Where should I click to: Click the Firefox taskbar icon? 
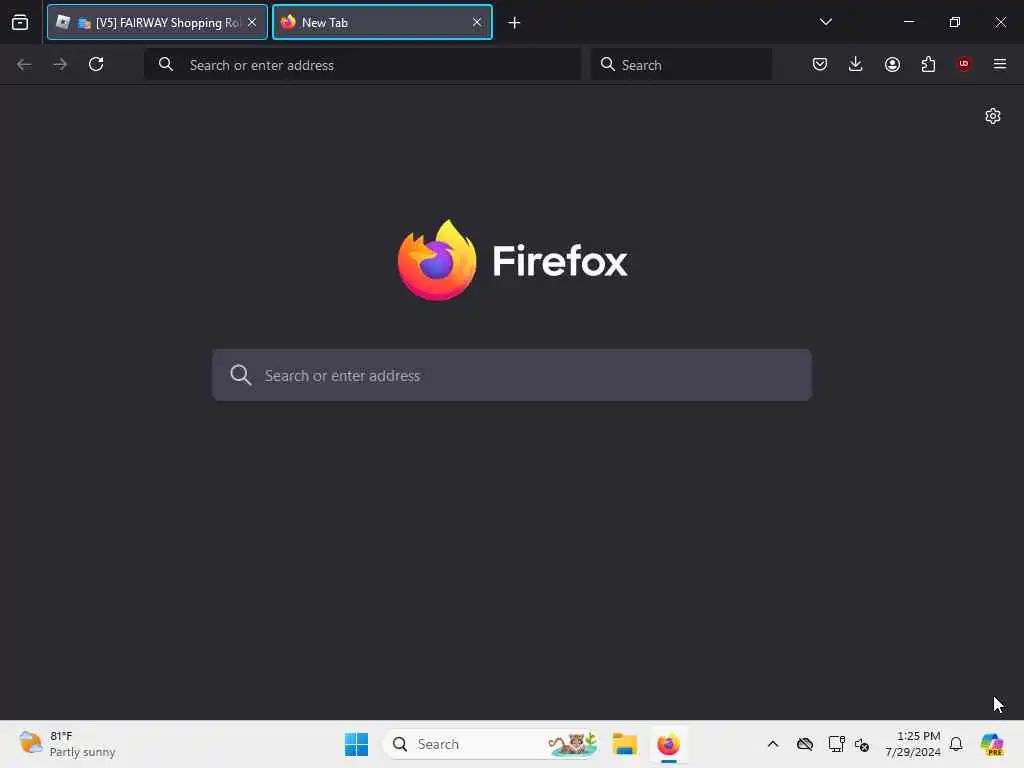(668, 744)
